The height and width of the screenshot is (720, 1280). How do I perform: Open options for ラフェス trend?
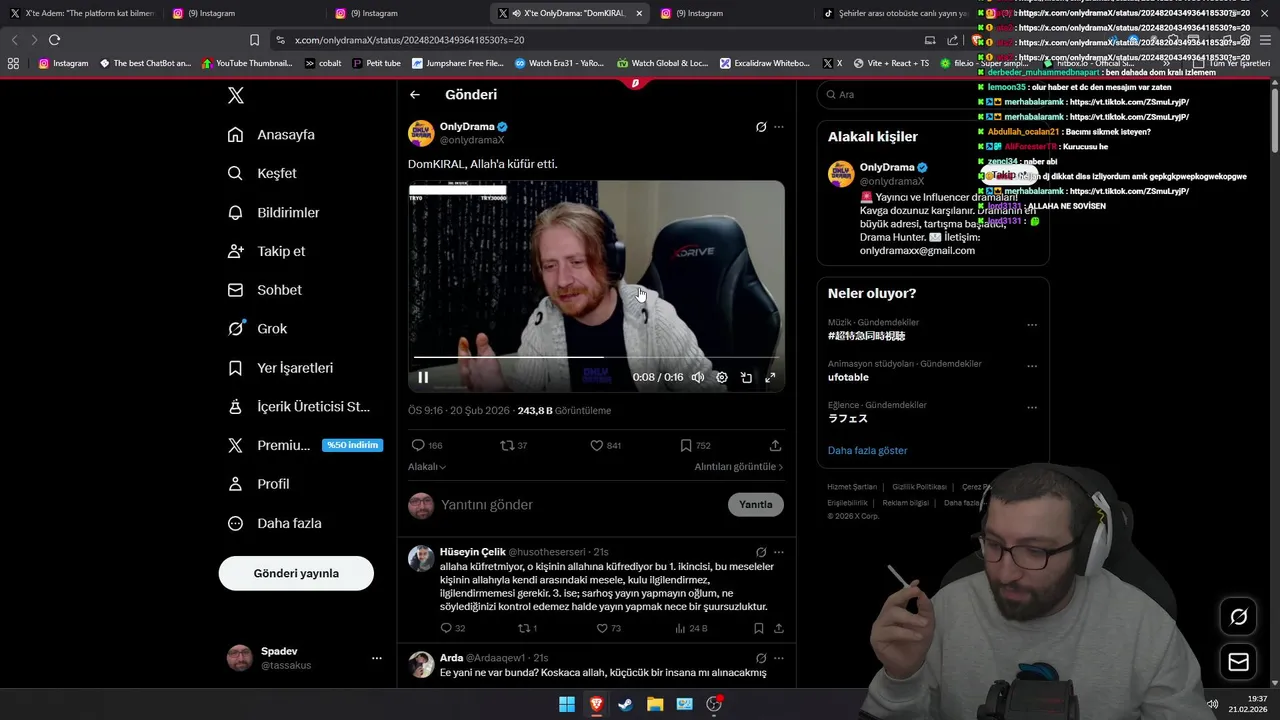pyautogui.click(x=1032, y=408)
